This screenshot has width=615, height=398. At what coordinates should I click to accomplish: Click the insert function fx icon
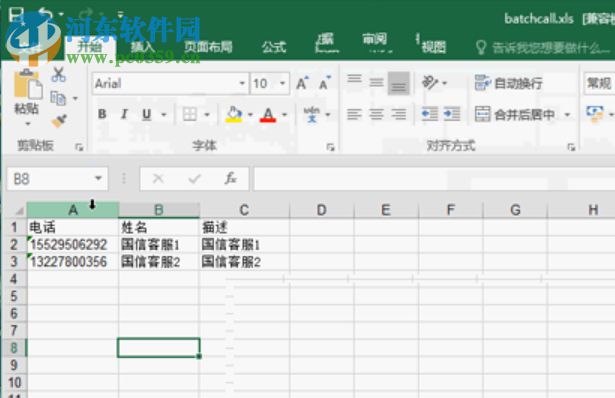click(230, 179)
